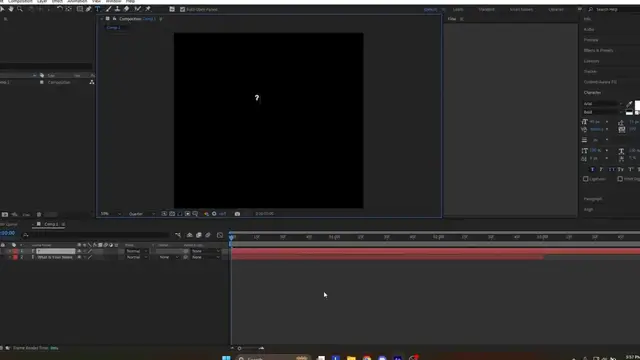The width and height of the screenshot is (640, 360).
Task: Select the Roto Brush tool
Action: click(138, 9)
